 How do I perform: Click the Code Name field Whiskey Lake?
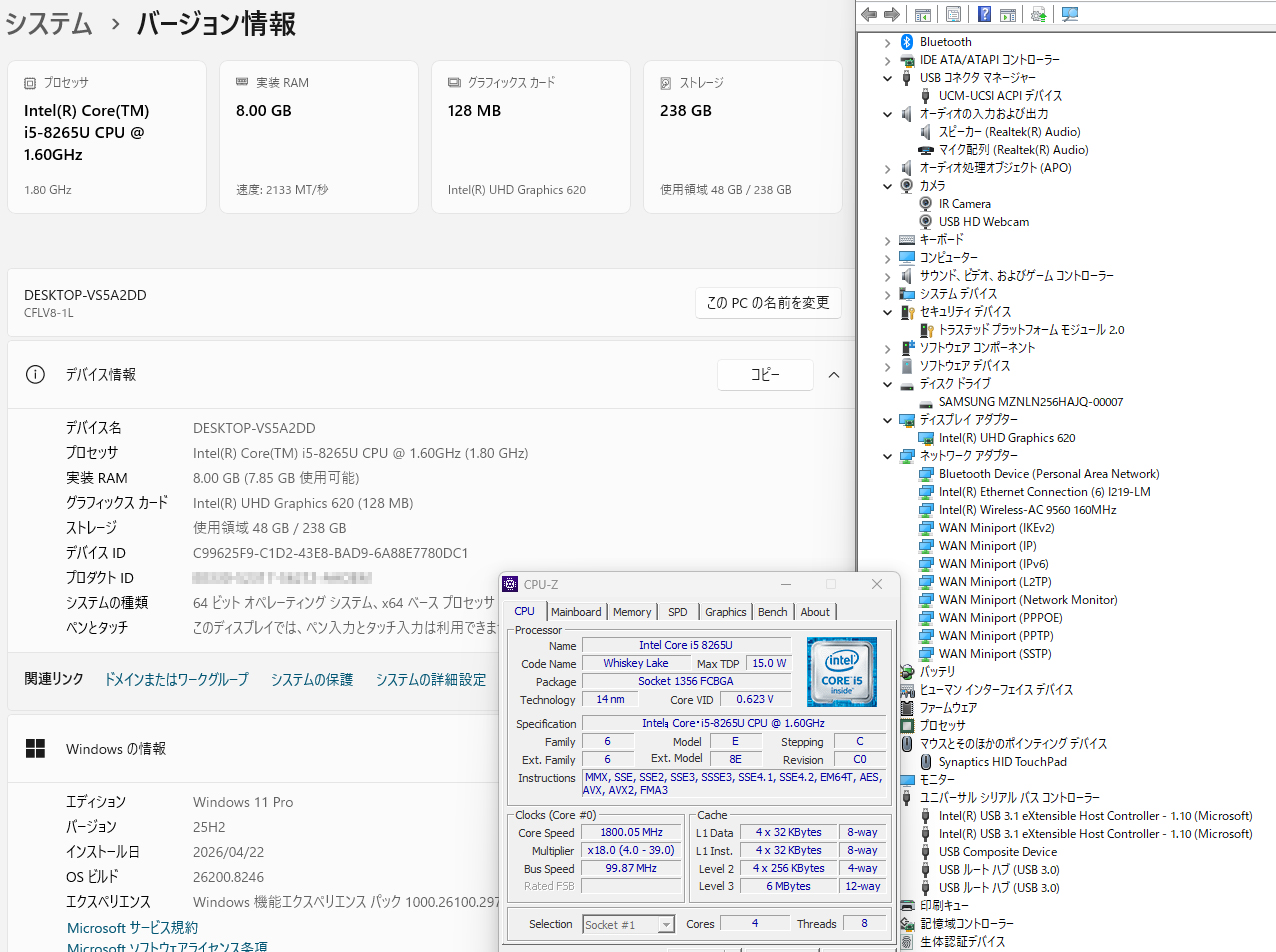[636, 663]
